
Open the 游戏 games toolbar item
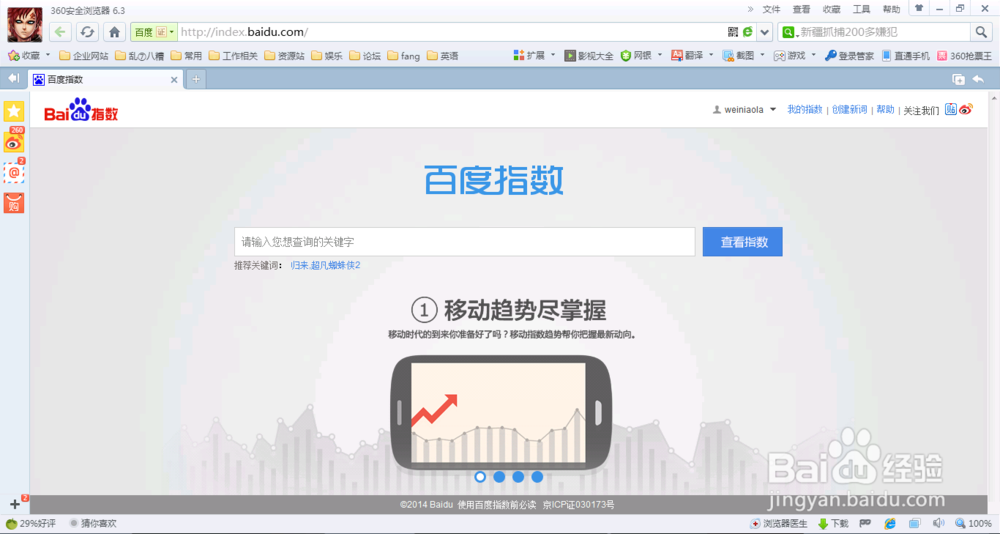click(x=790, y=56)
